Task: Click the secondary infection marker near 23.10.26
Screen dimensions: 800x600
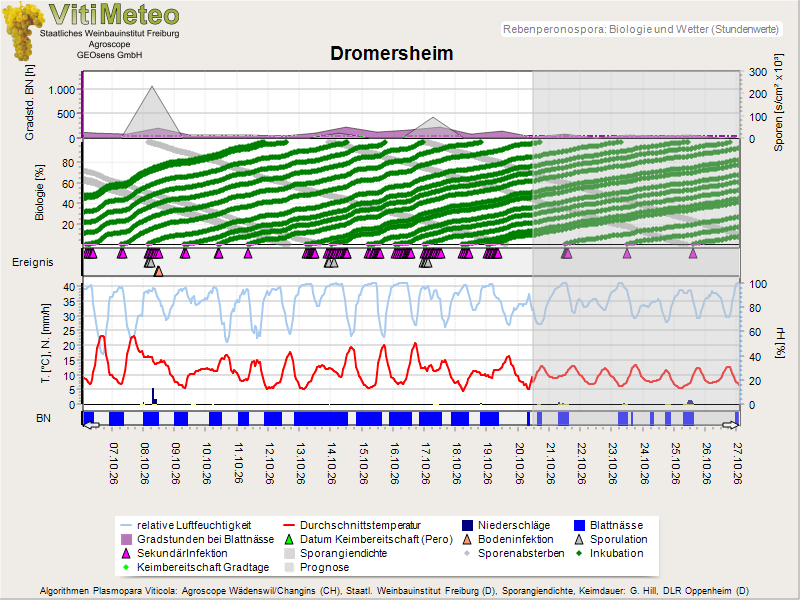Action: (627, 253)
